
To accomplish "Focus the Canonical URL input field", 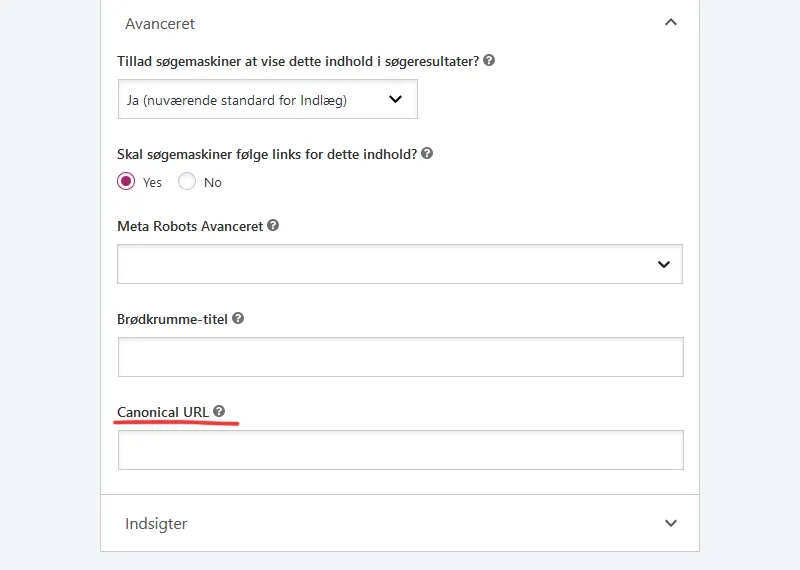I will click(x=401, y=450).
